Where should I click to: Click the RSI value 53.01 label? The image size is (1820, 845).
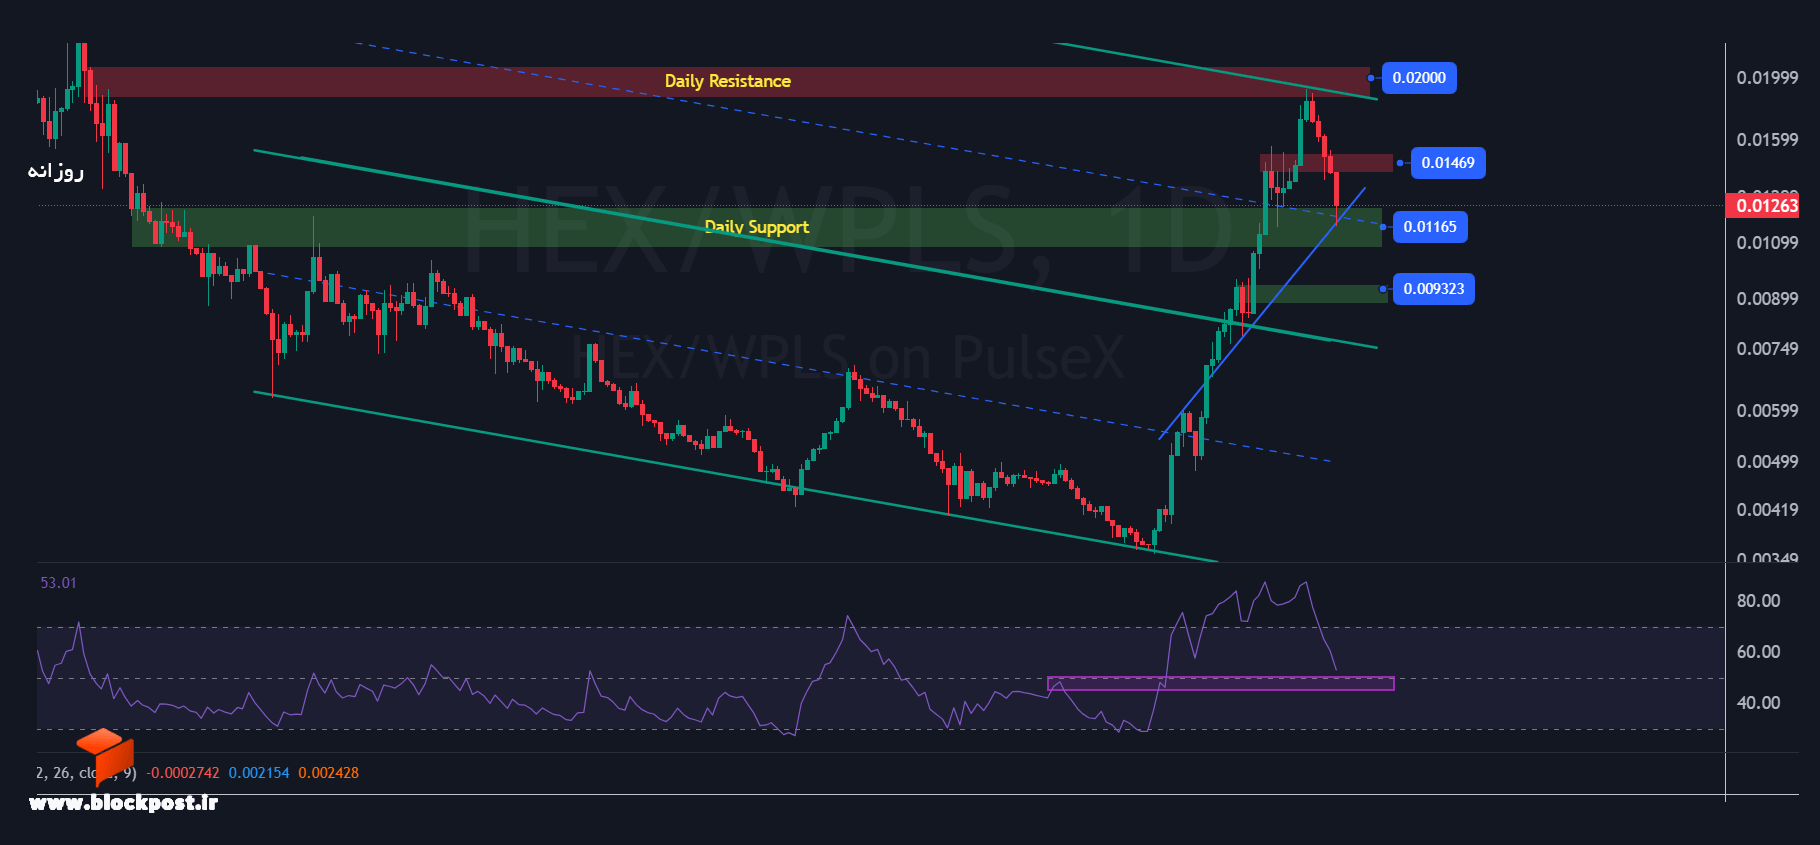click(x=58, y=583)
